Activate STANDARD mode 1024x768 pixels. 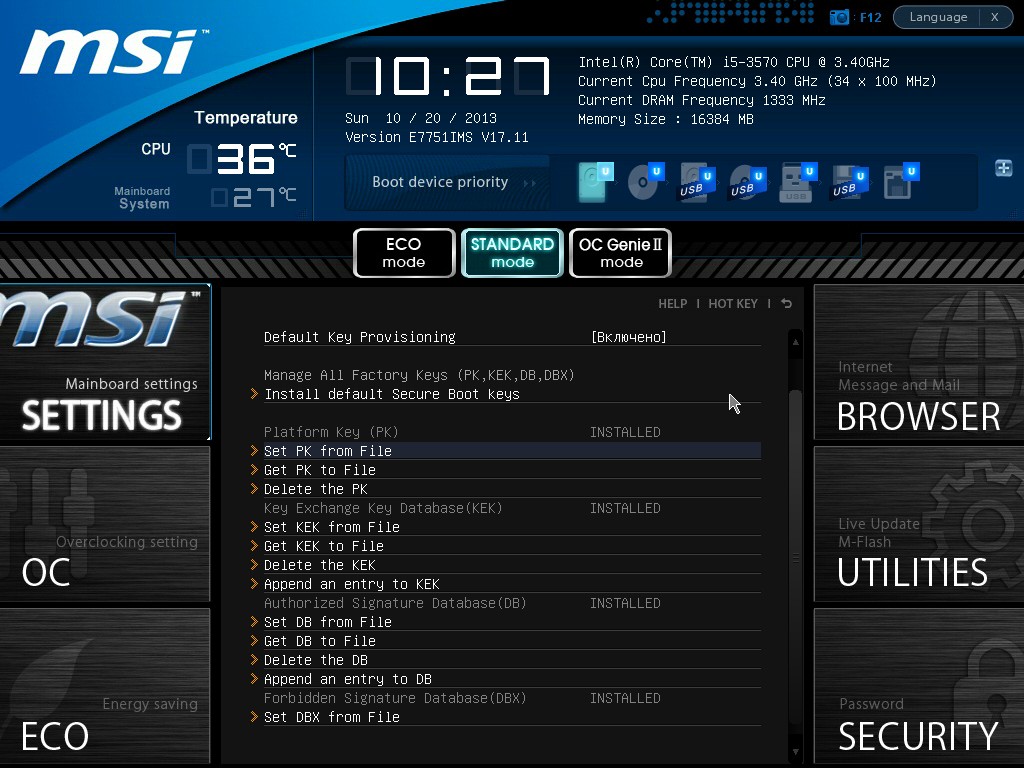[512, 253]
